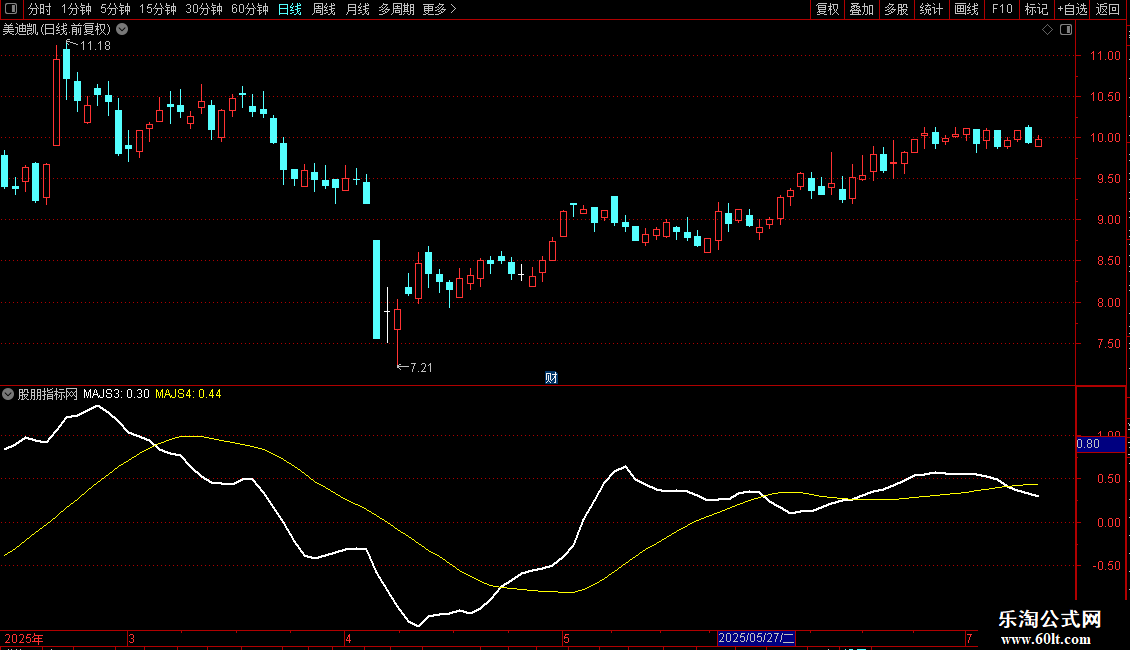Open F10 company information
Image resolution: width=1130 pixels, height=650 pixels.
(1002, 9)
